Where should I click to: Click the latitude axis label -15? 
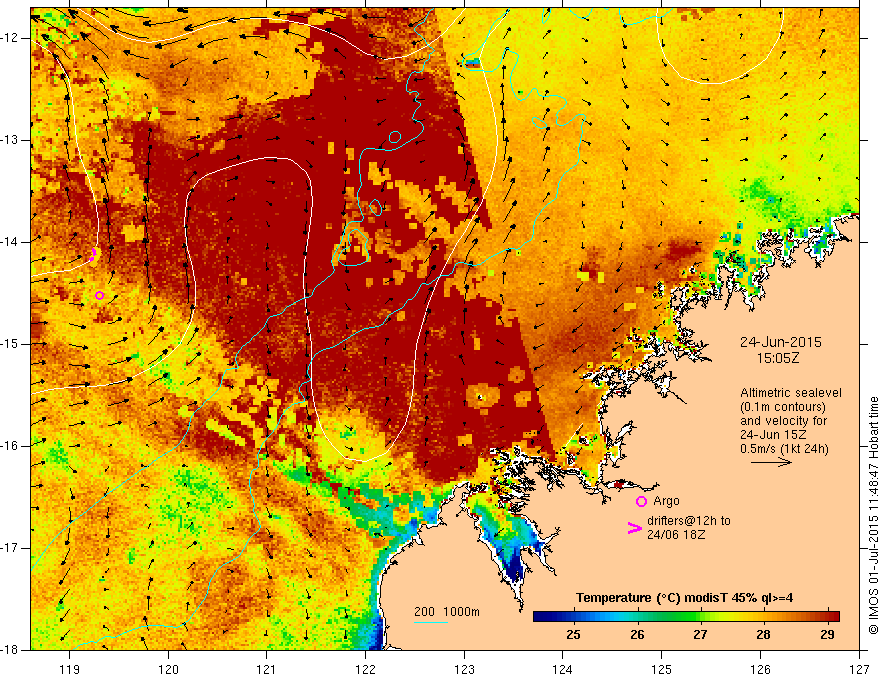click(10, 344)
